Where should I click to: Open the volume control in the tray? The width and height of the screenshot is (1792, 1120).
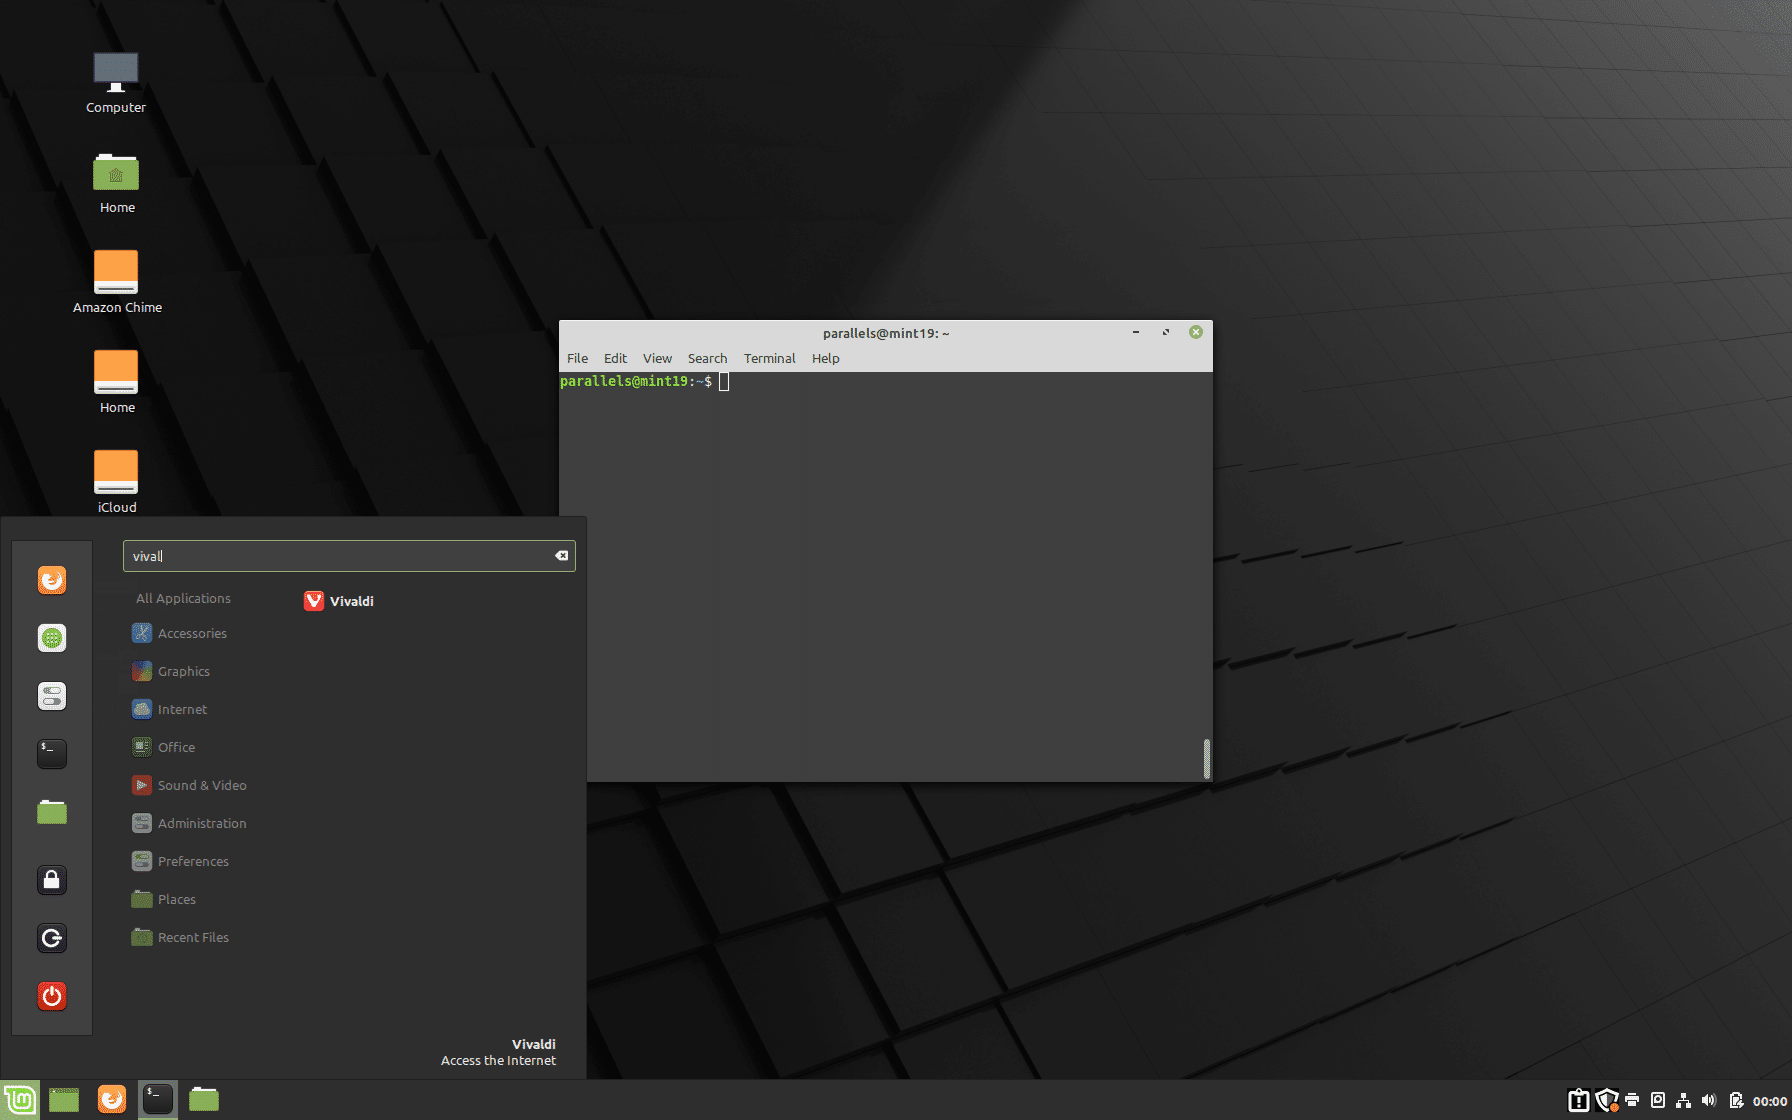(x=1708, y=1100)
